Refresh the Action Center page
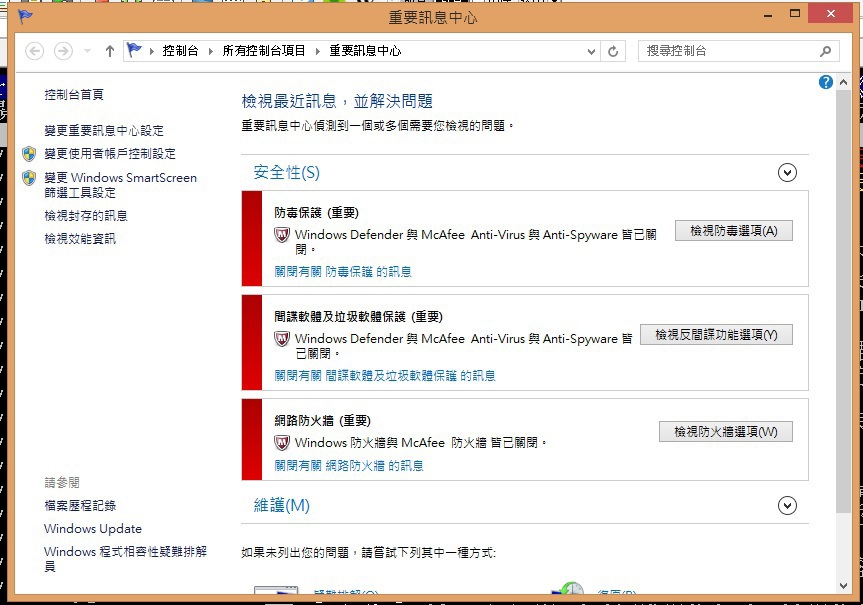This screenshot has height=605, width=863. 613,52
